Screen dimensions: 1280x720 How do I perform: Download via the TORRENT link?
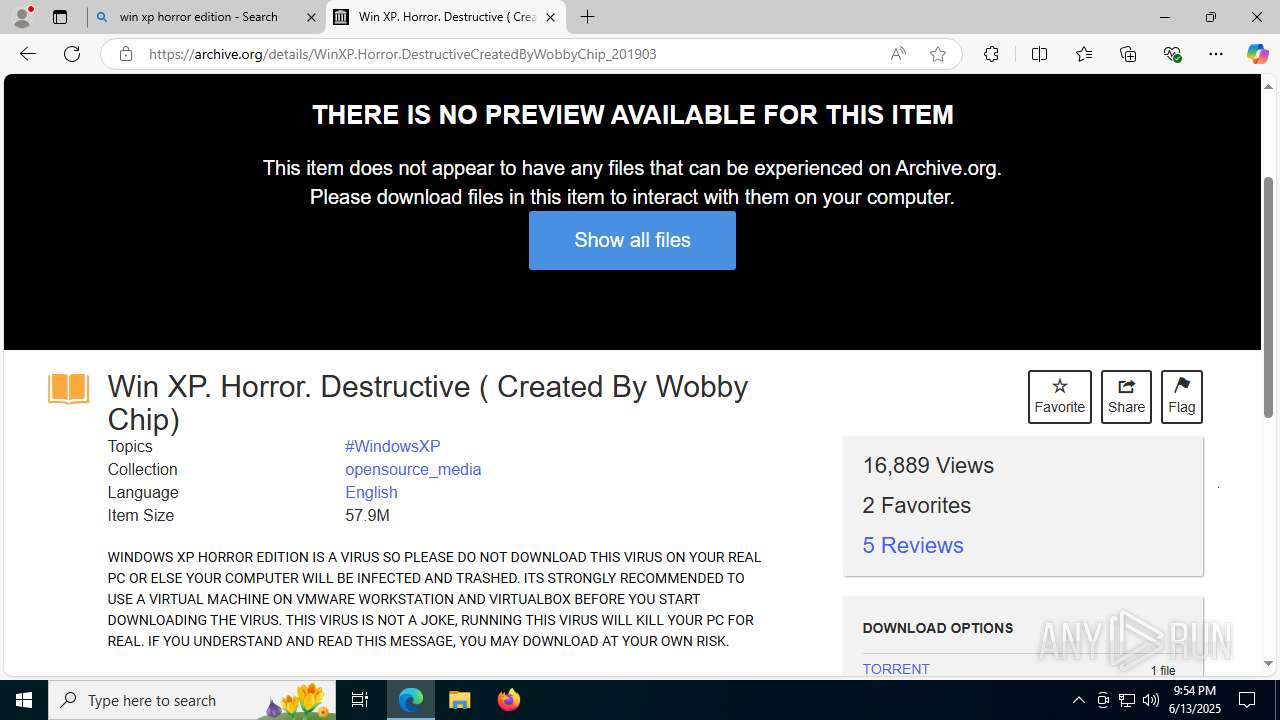click(896, 669)
